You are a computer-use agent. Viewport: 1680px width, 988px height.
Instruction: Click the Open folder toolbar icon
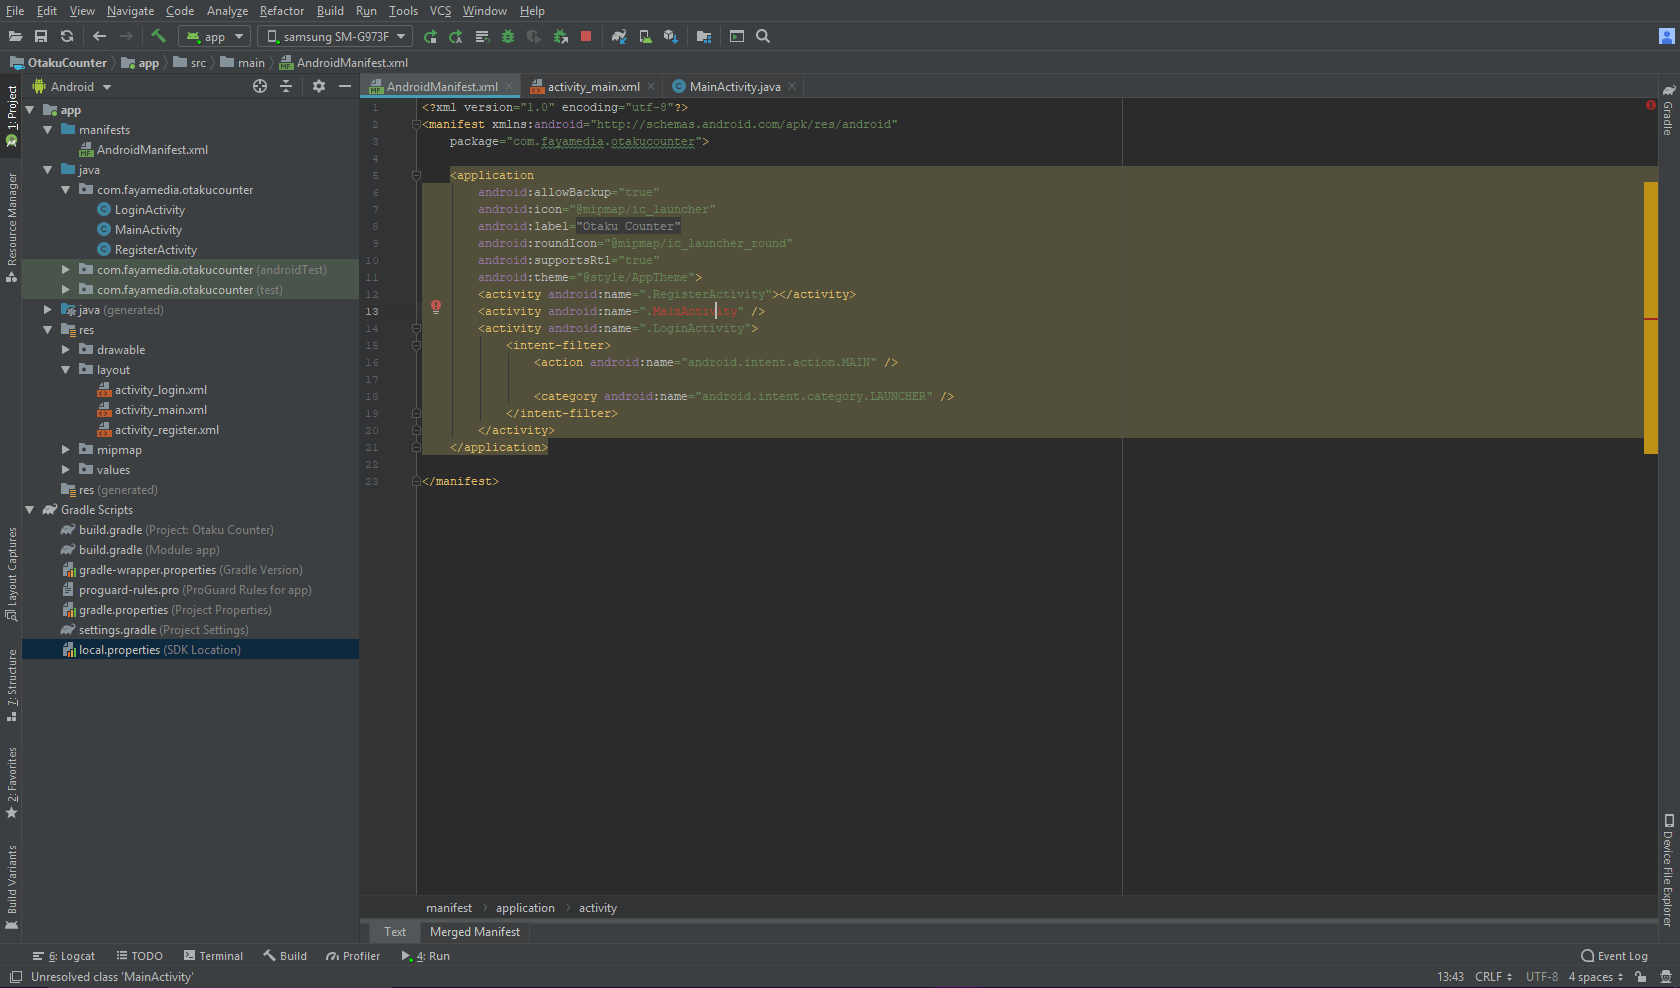tap(15, 36)
